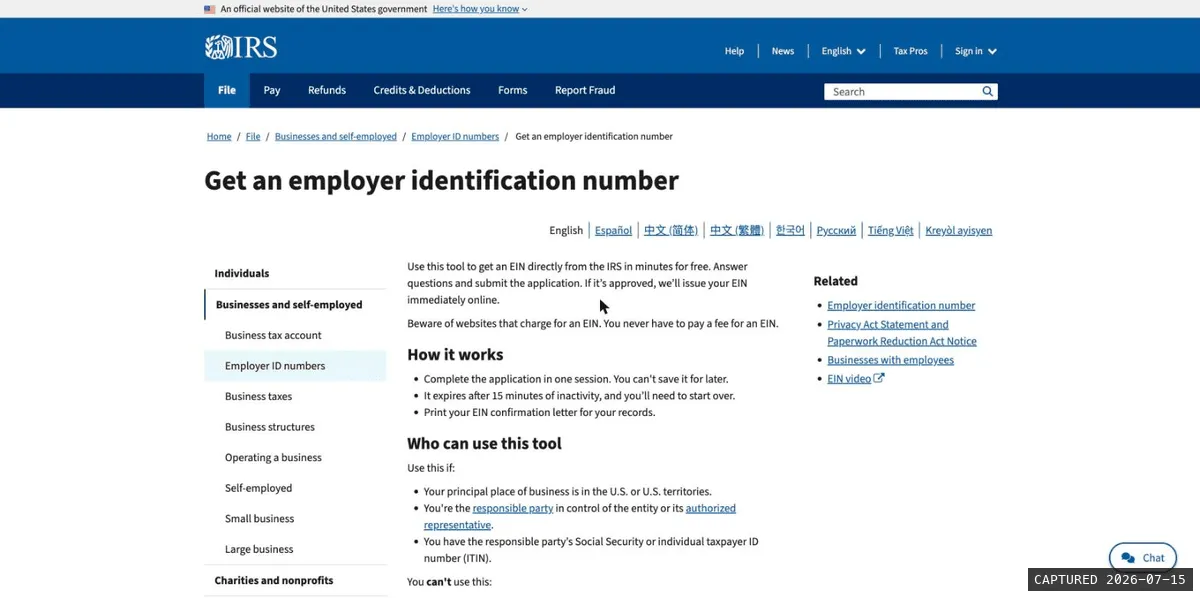1200x598 pixels.
Task: Open the File menu tab
Action: click(227, 90)
